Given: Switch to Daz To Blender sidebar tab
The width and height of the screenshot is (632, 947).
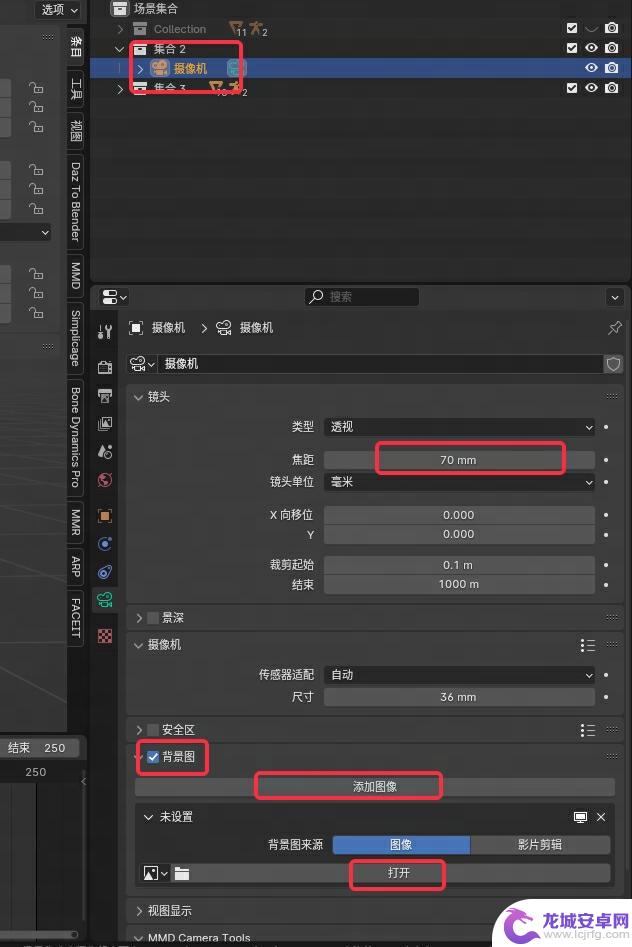Looking at the screenshot, I should [76, 202].
